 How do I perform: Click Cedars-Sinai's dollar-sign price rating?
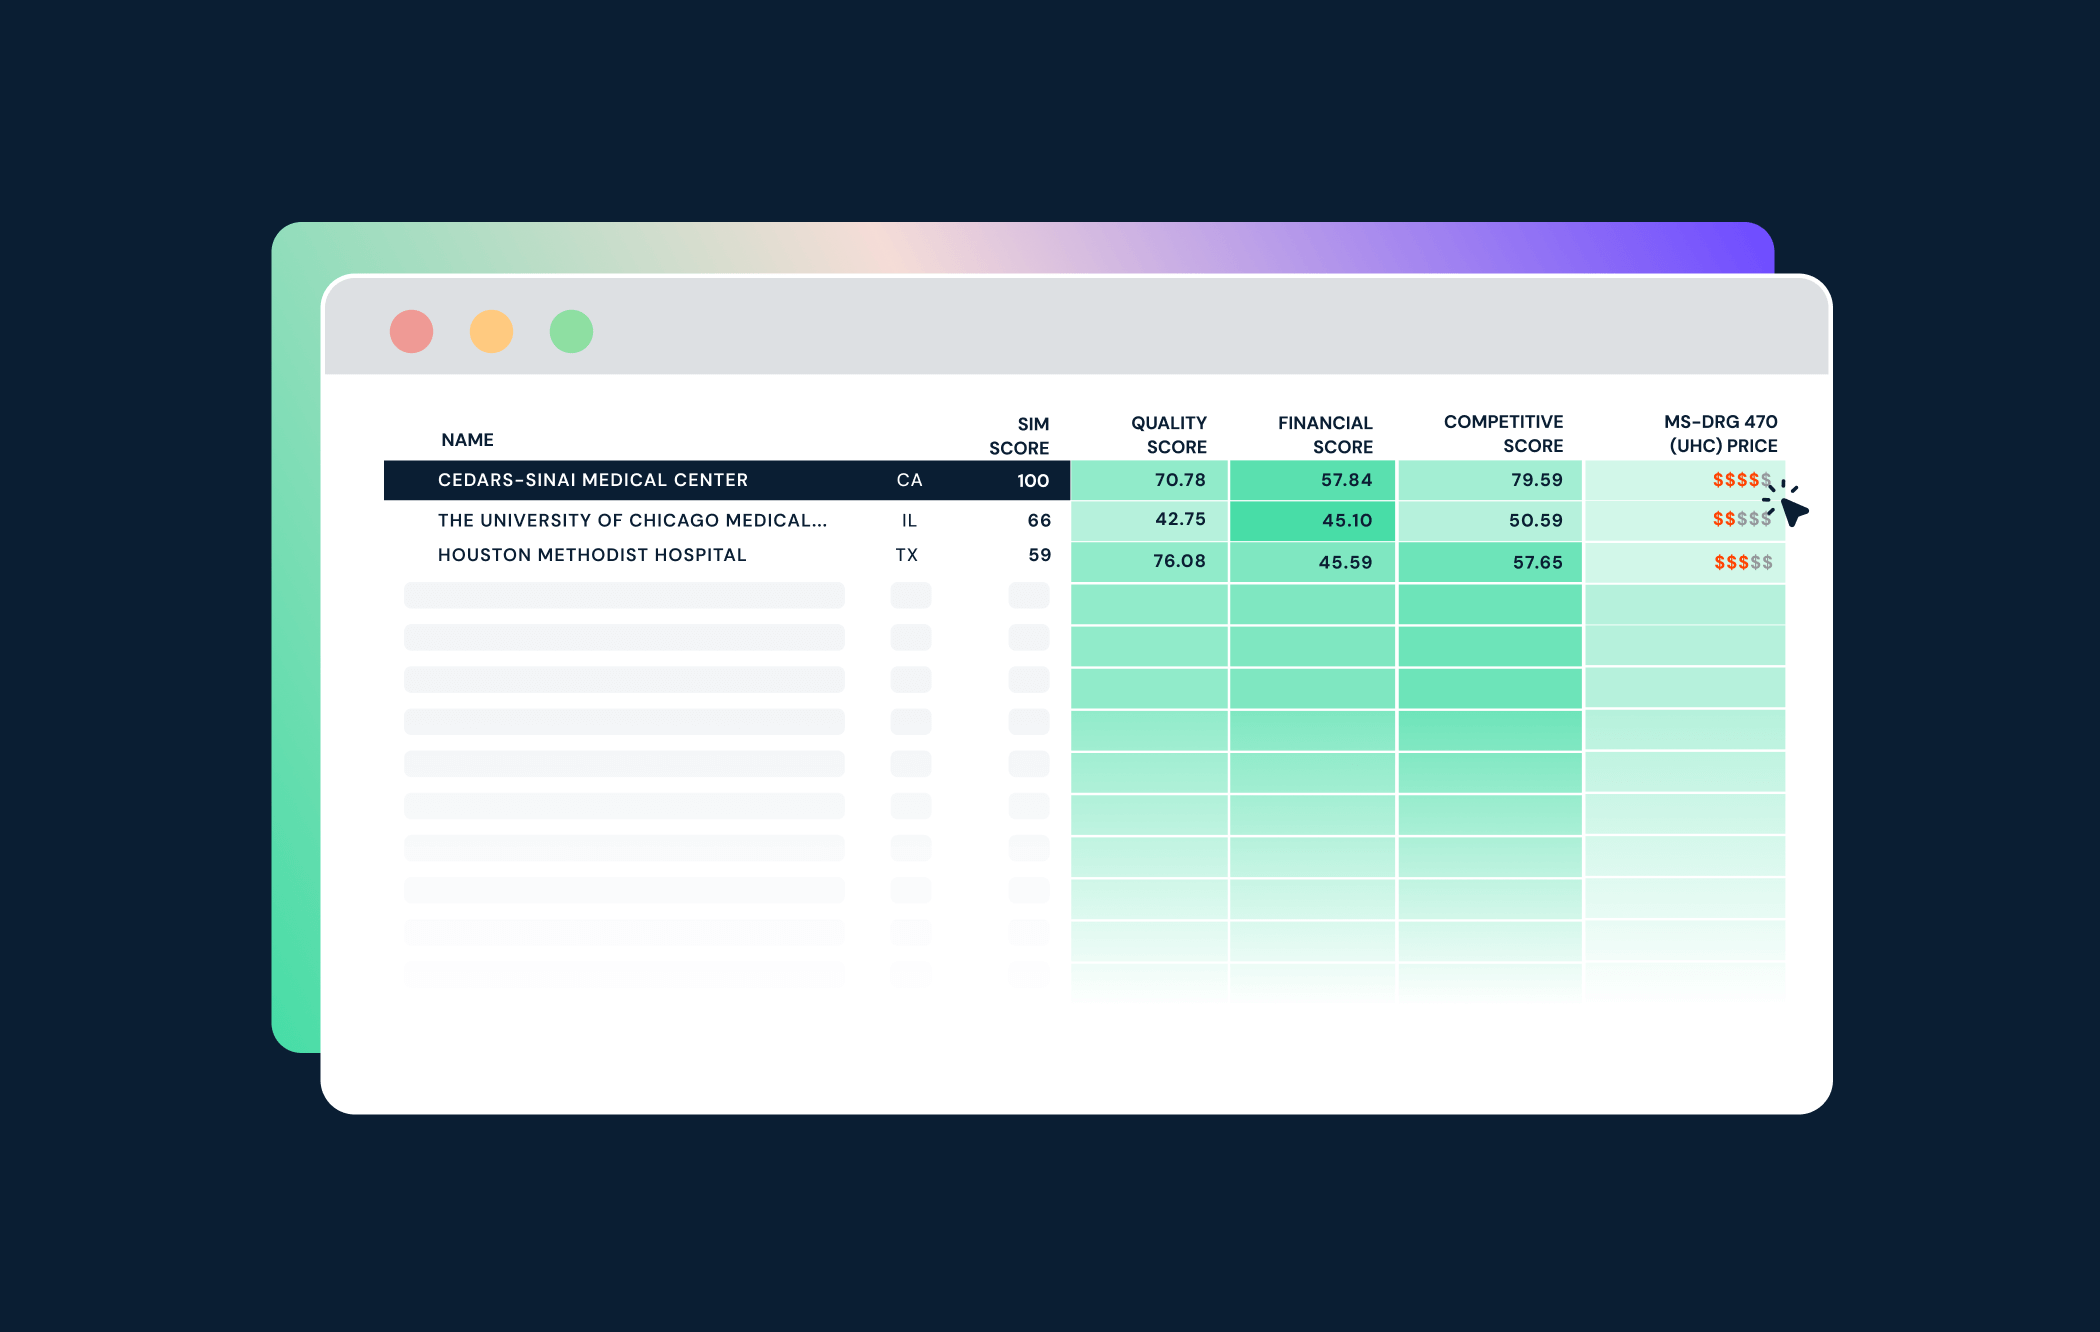(x=1741, y=480)
